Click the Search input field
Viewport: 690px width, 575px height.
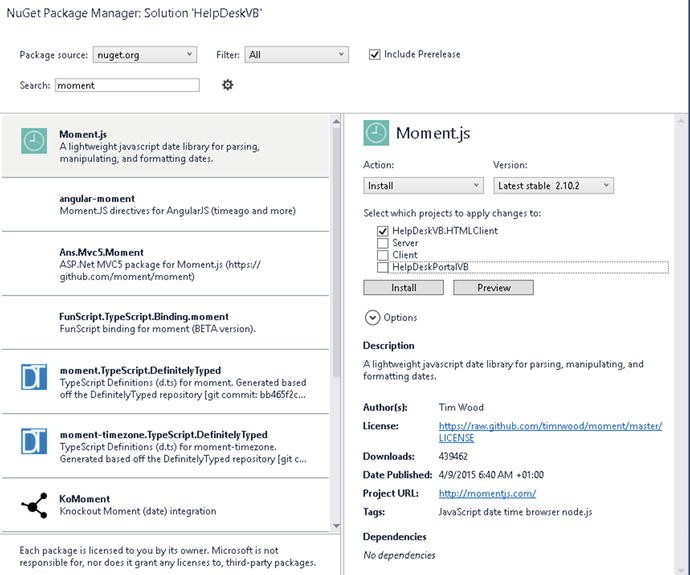click(127, 85)
